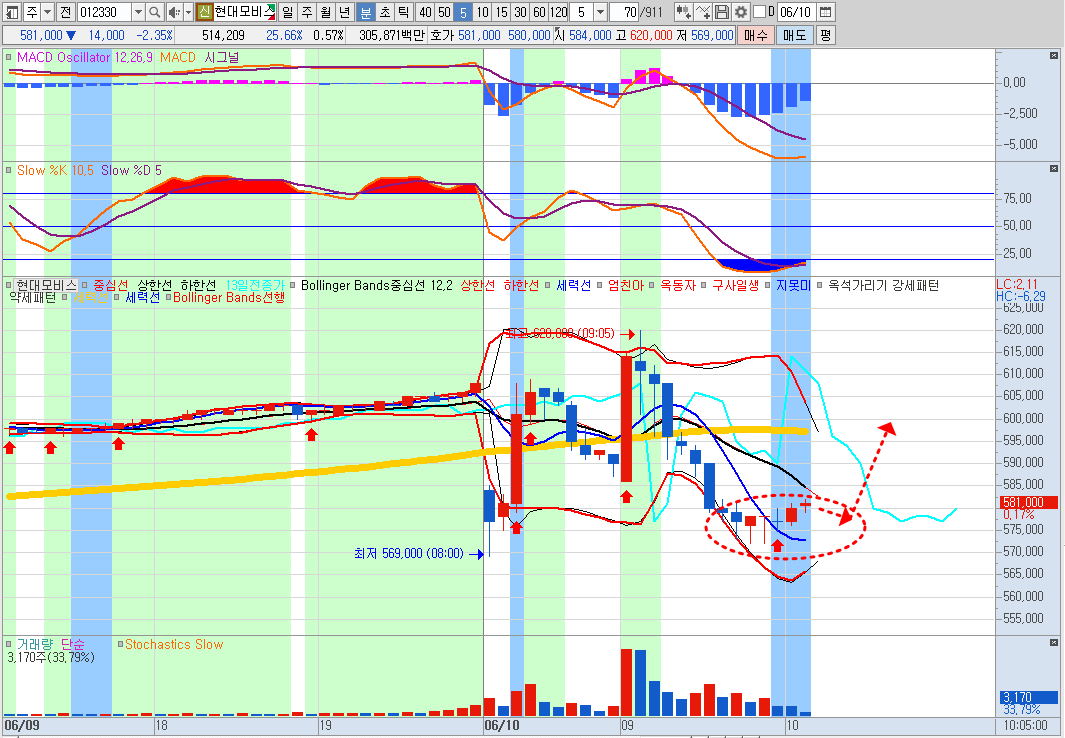1065x738 pixels.
Task: Click the panel layout icon at toolbar start
Action: [12, 12]
